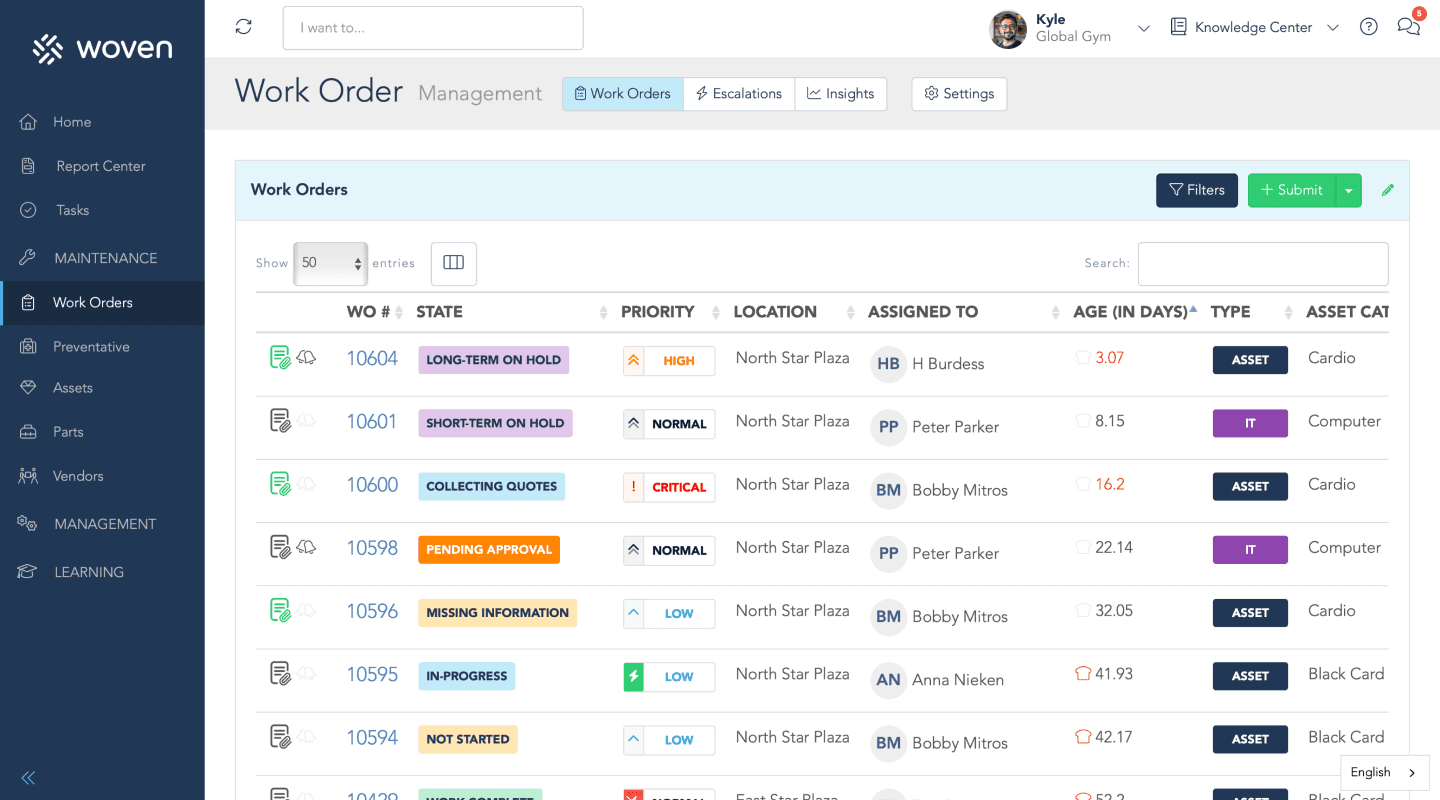Open the column visibility icon button
This screenshot has height=800, width=1440.
point(454,263)
